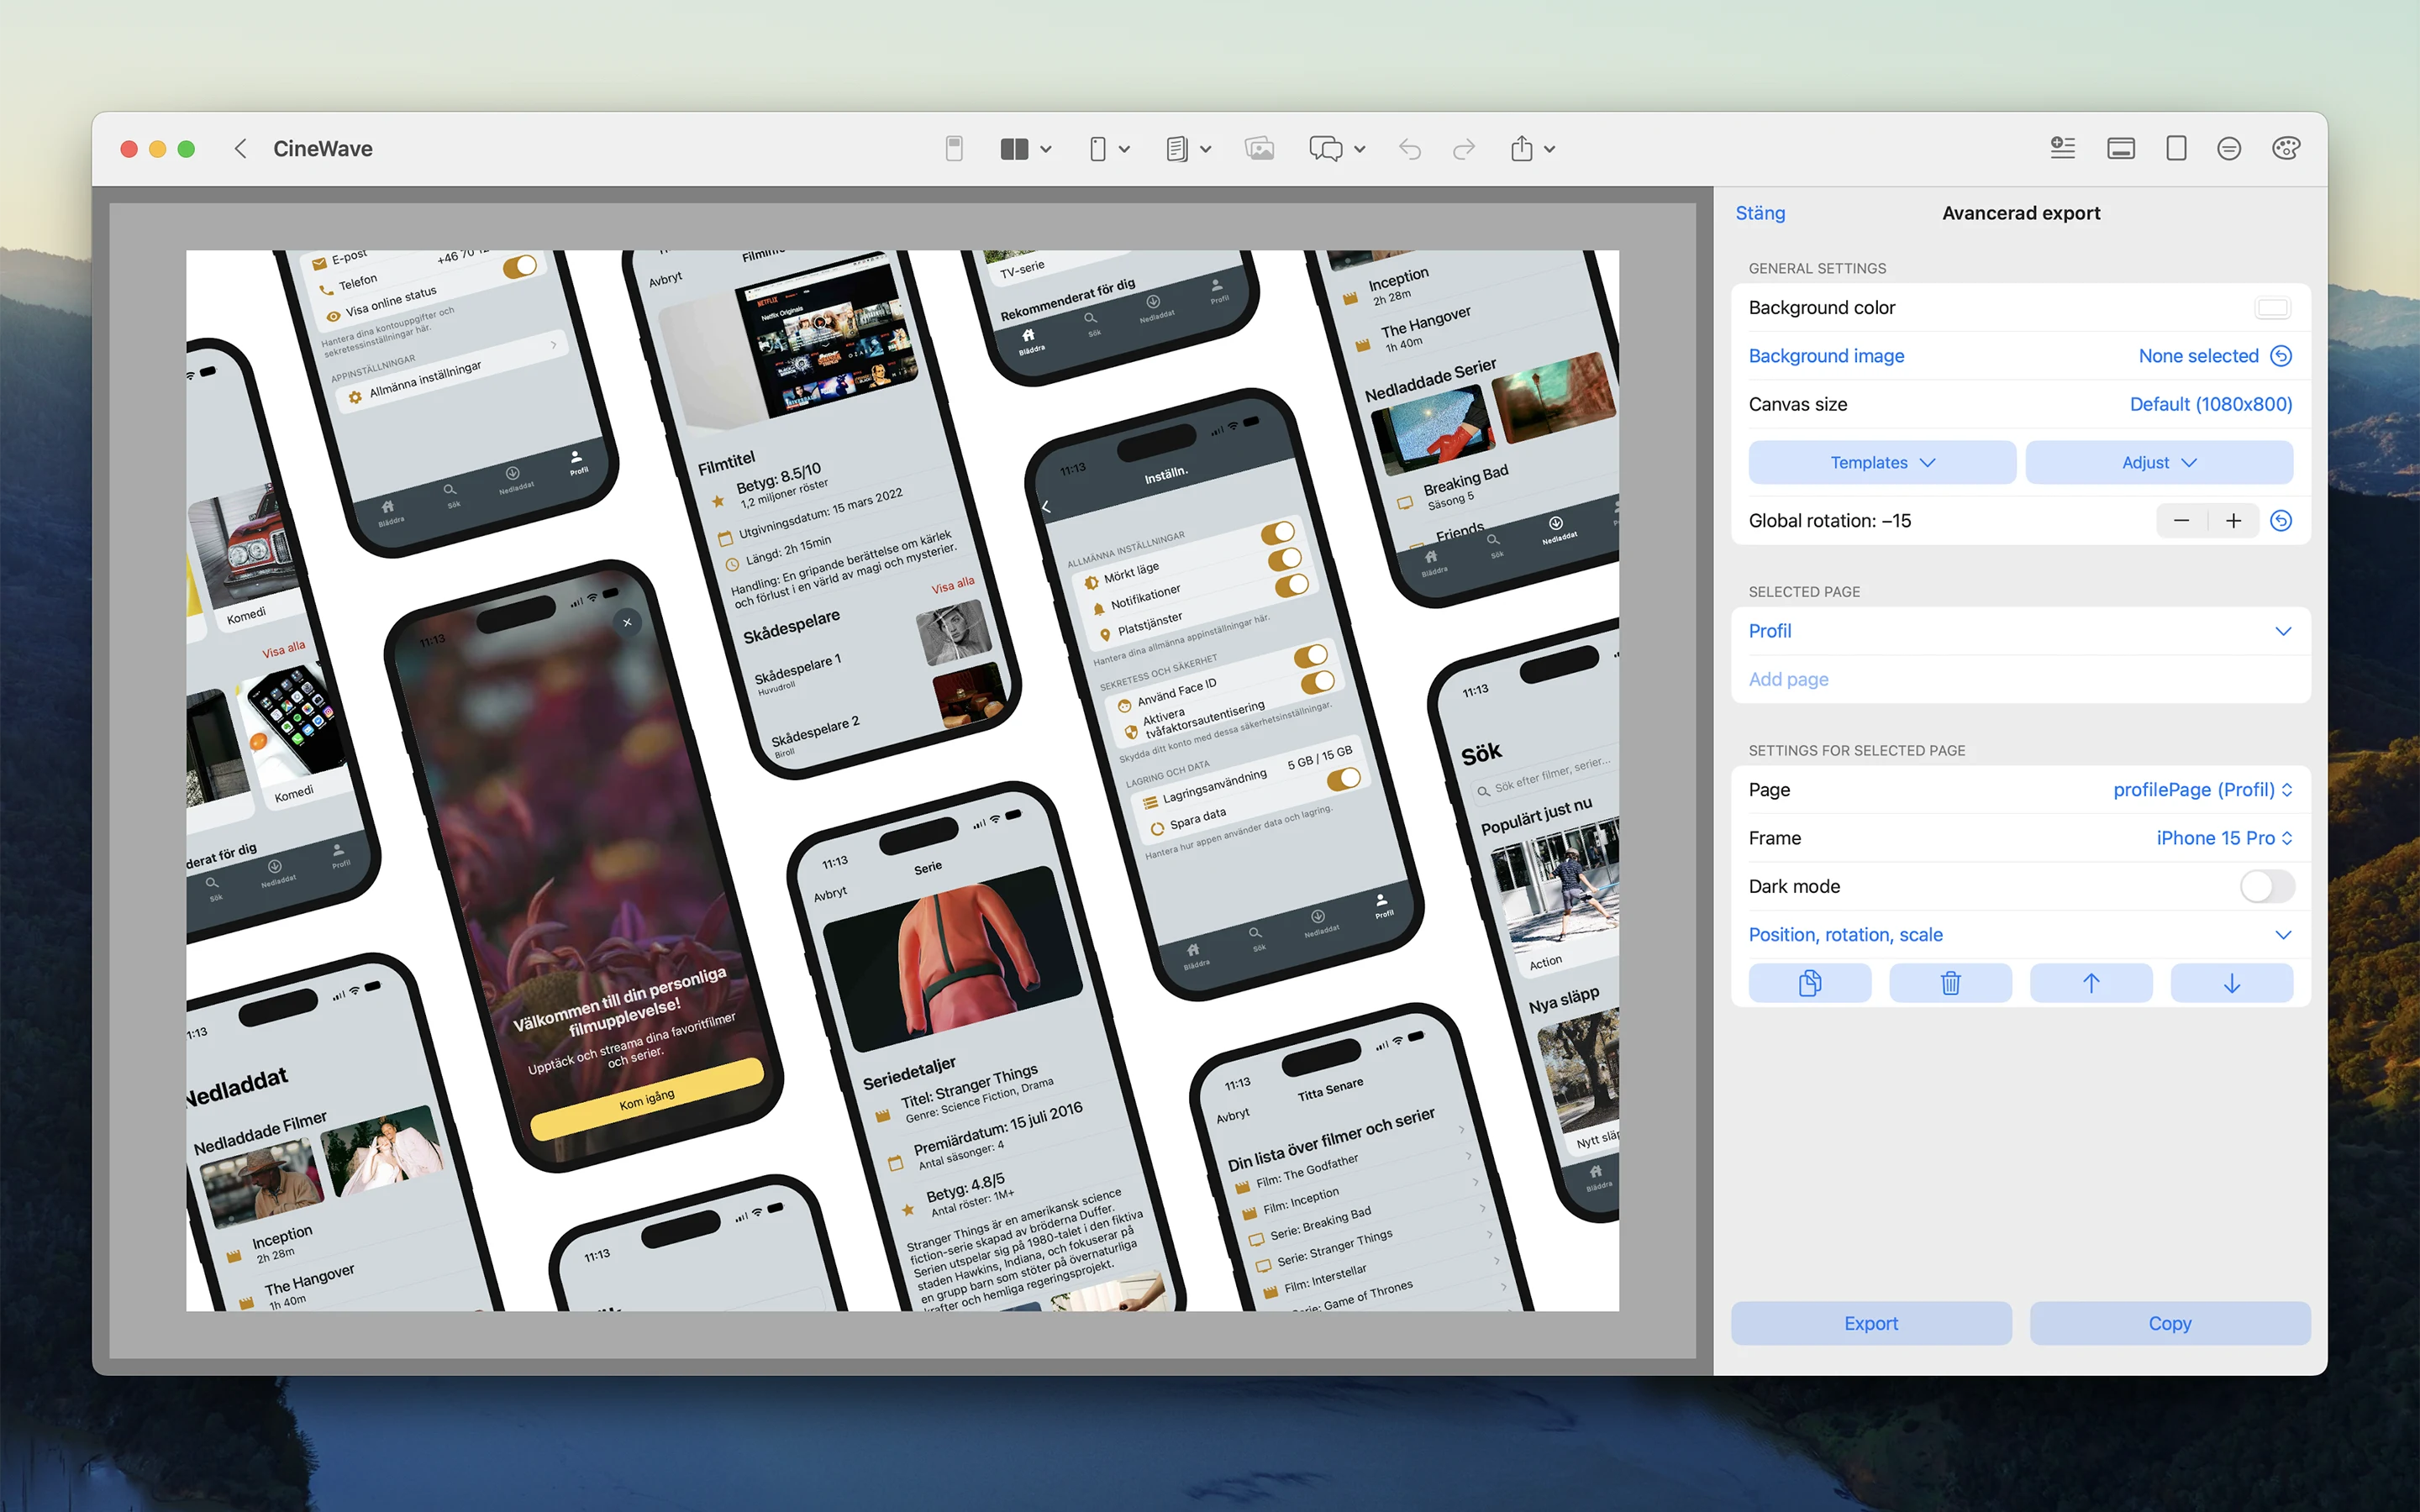This screenshot has height=1512, width=2420.
Task: Toggle Dark mode for the selected page
Action: click(2267, 886)
